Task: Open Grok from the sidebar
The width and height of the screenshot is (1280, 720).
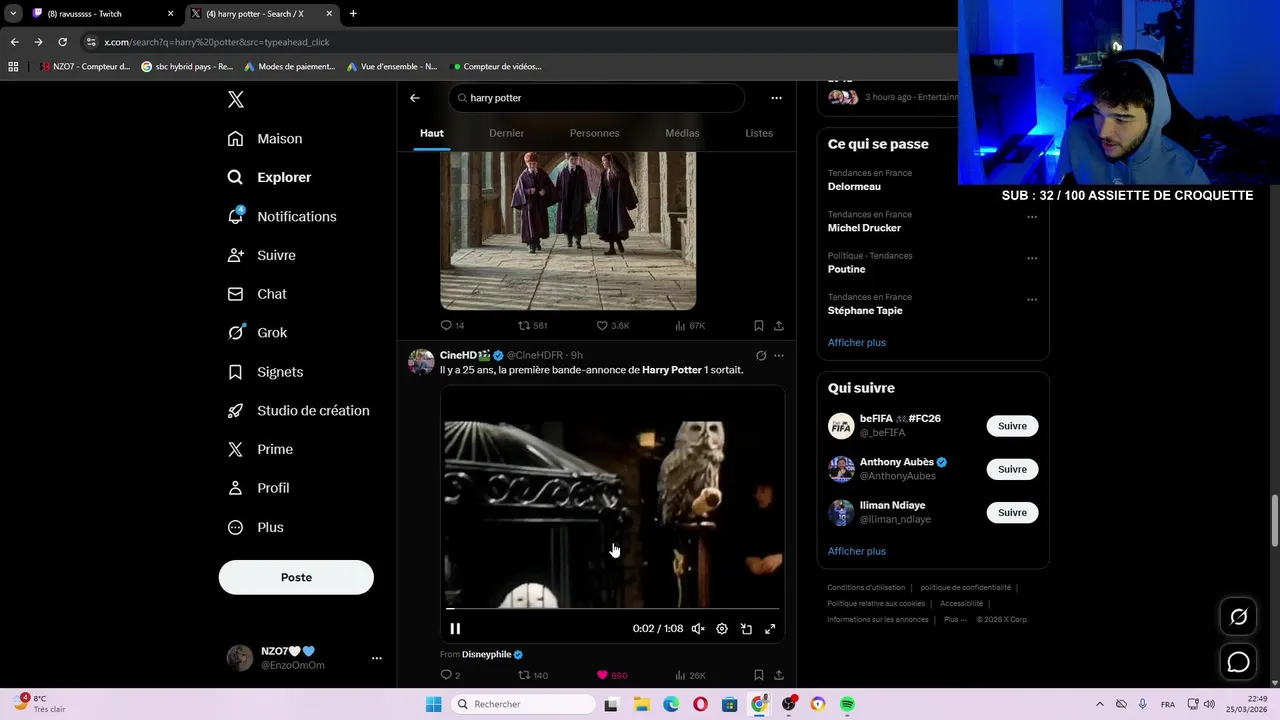Action: [257, 333]
